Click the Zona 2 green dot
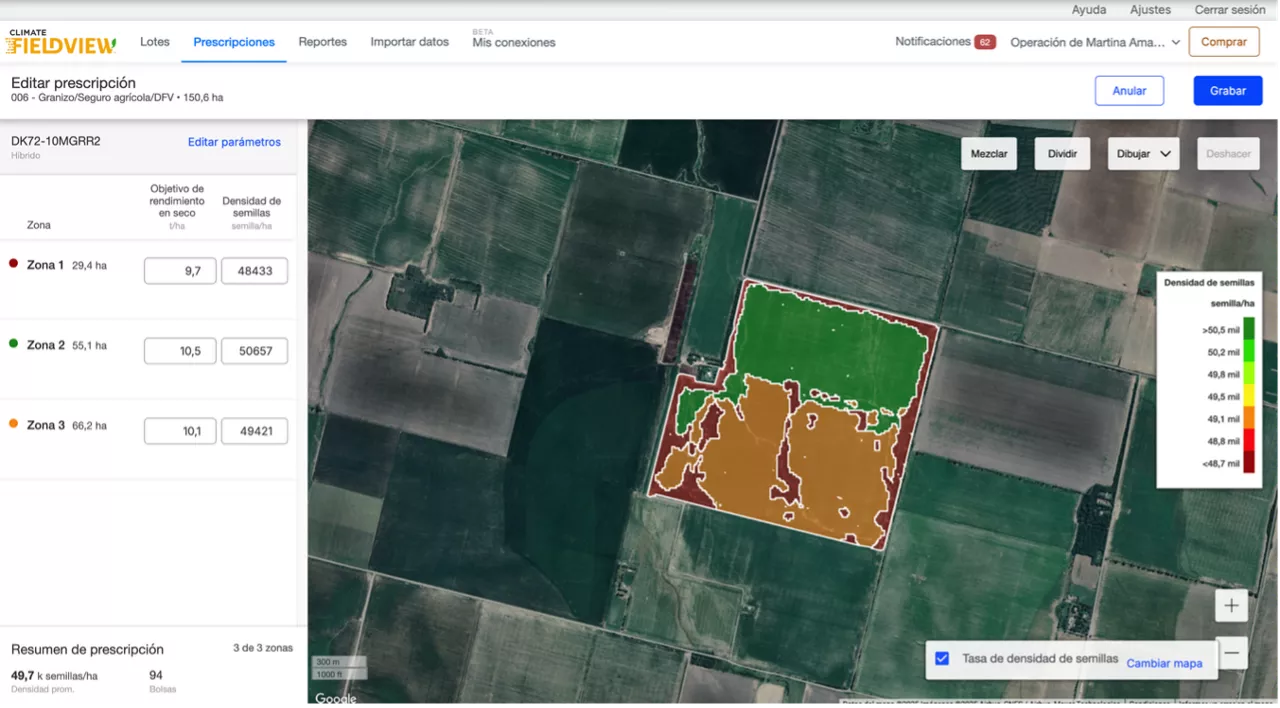 14,344
